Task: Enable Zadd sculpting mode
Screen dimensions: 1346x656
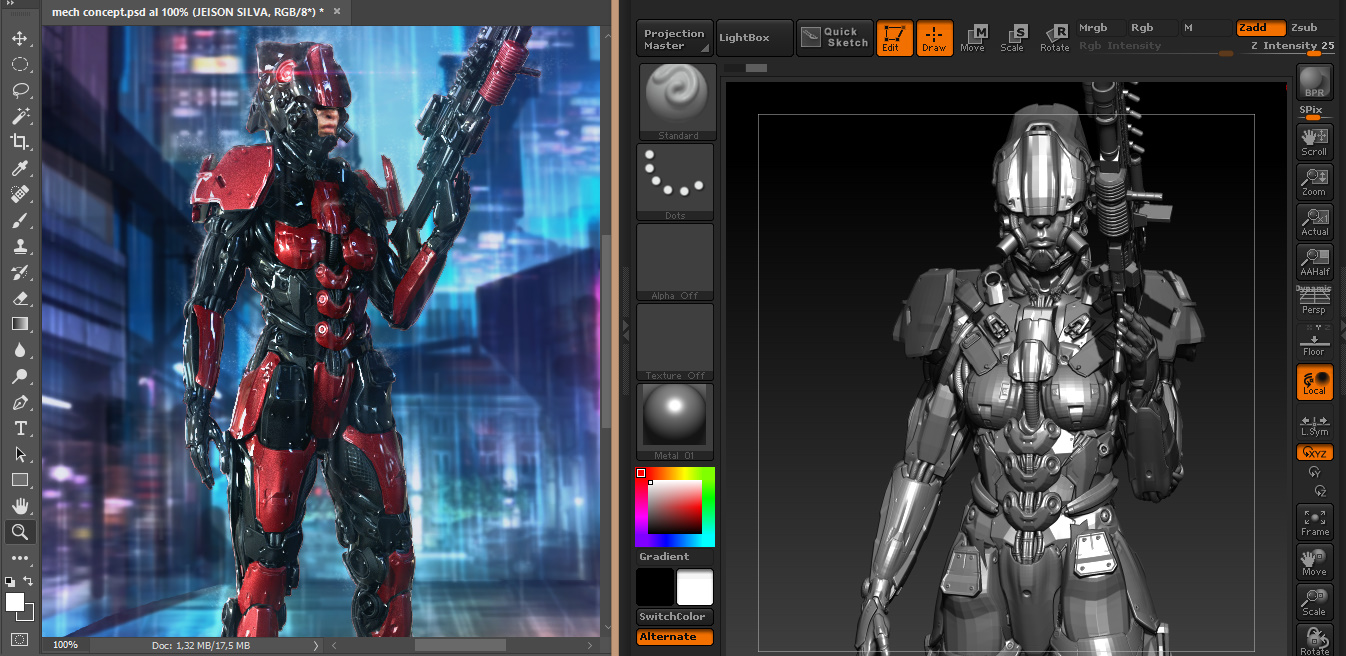Action: (1260, 28)
